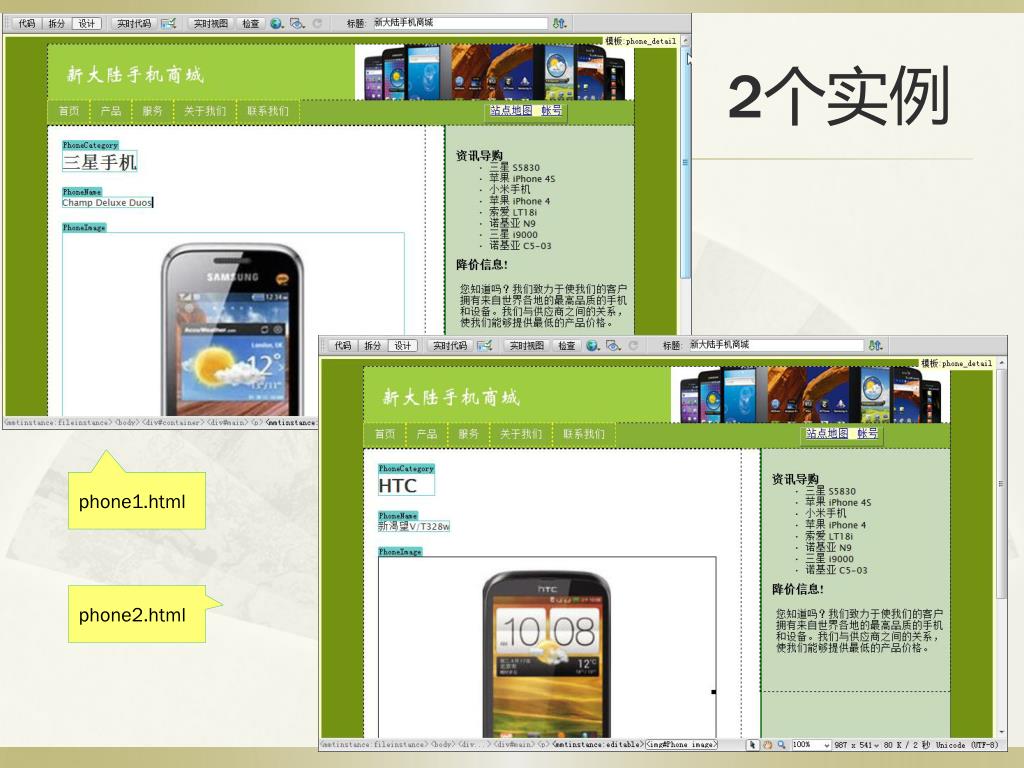Select 设计 view button in phone1 window

86,24
